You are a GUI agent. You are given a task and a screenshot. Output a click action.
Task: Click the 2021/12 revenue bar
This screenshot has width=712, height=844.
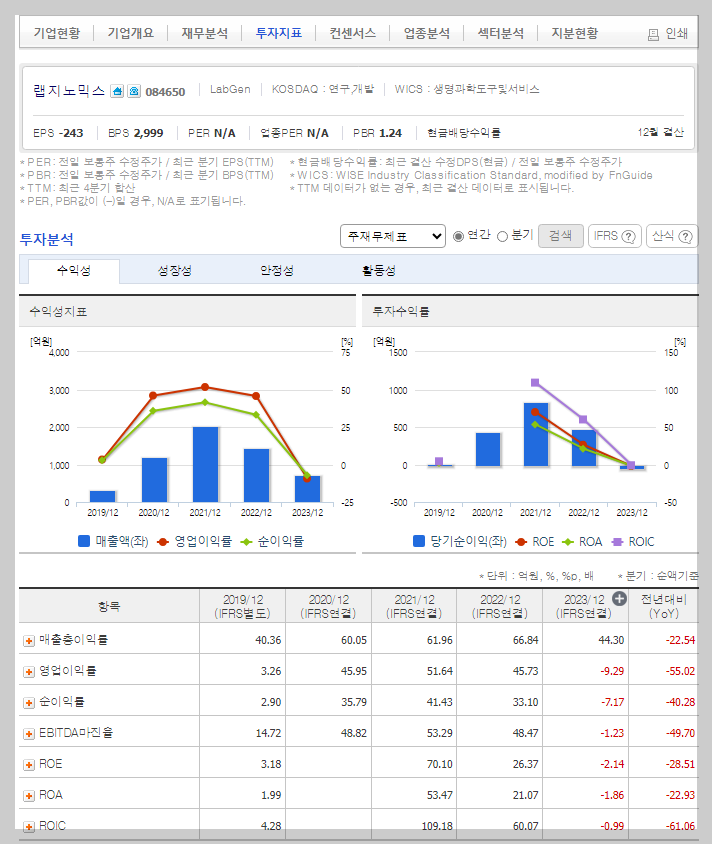206,465
